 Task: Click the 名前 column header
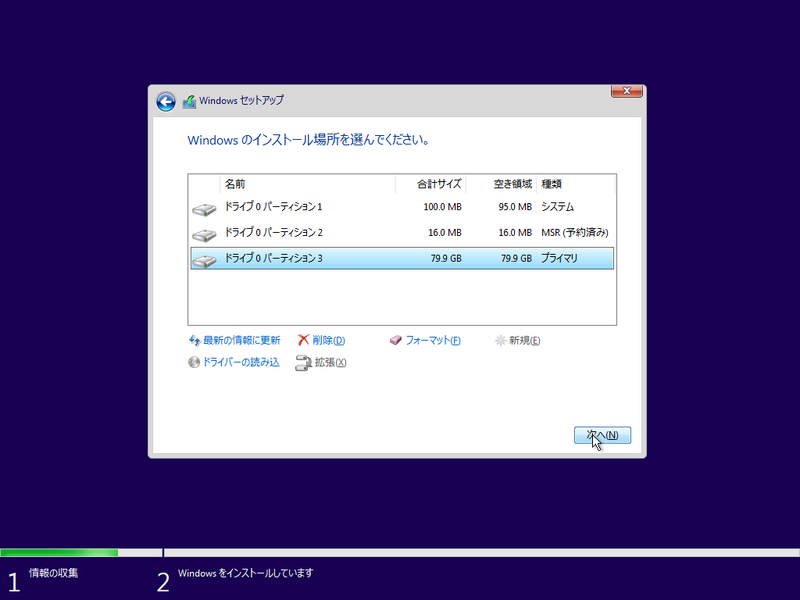[233, 184]
